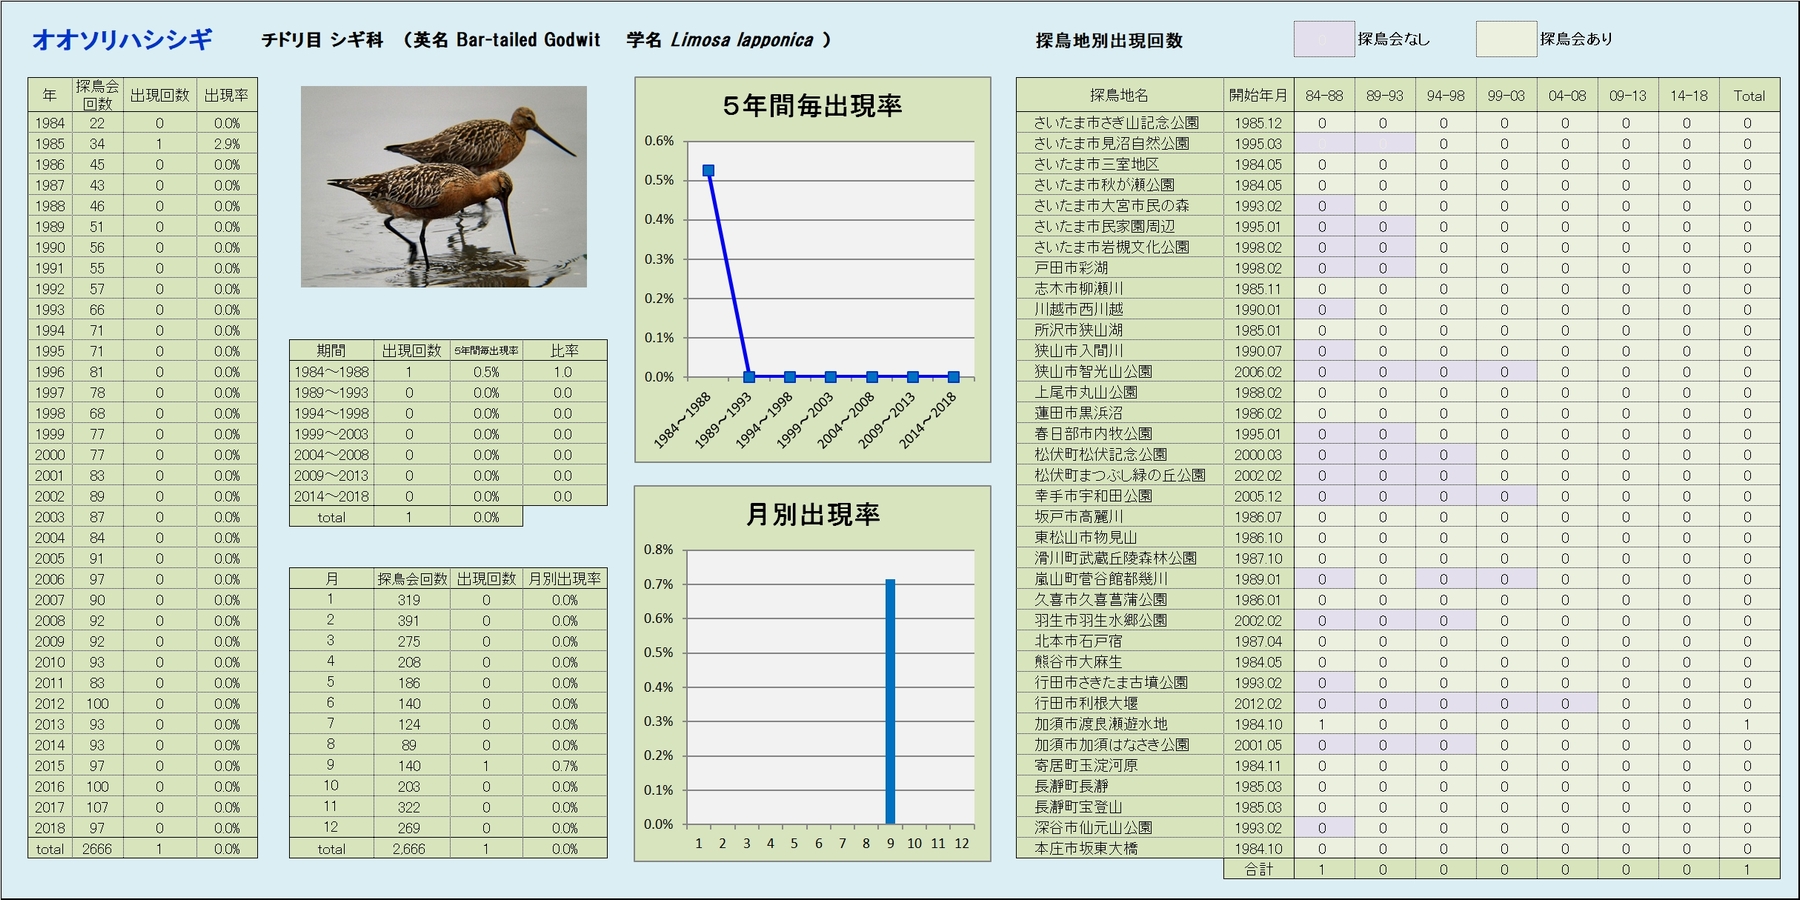Select the cell 志木市柳瀬川
Image resolution: width=1800 pixels, height=900 pixels.
pyautogui.click(x=1119, y=289)
